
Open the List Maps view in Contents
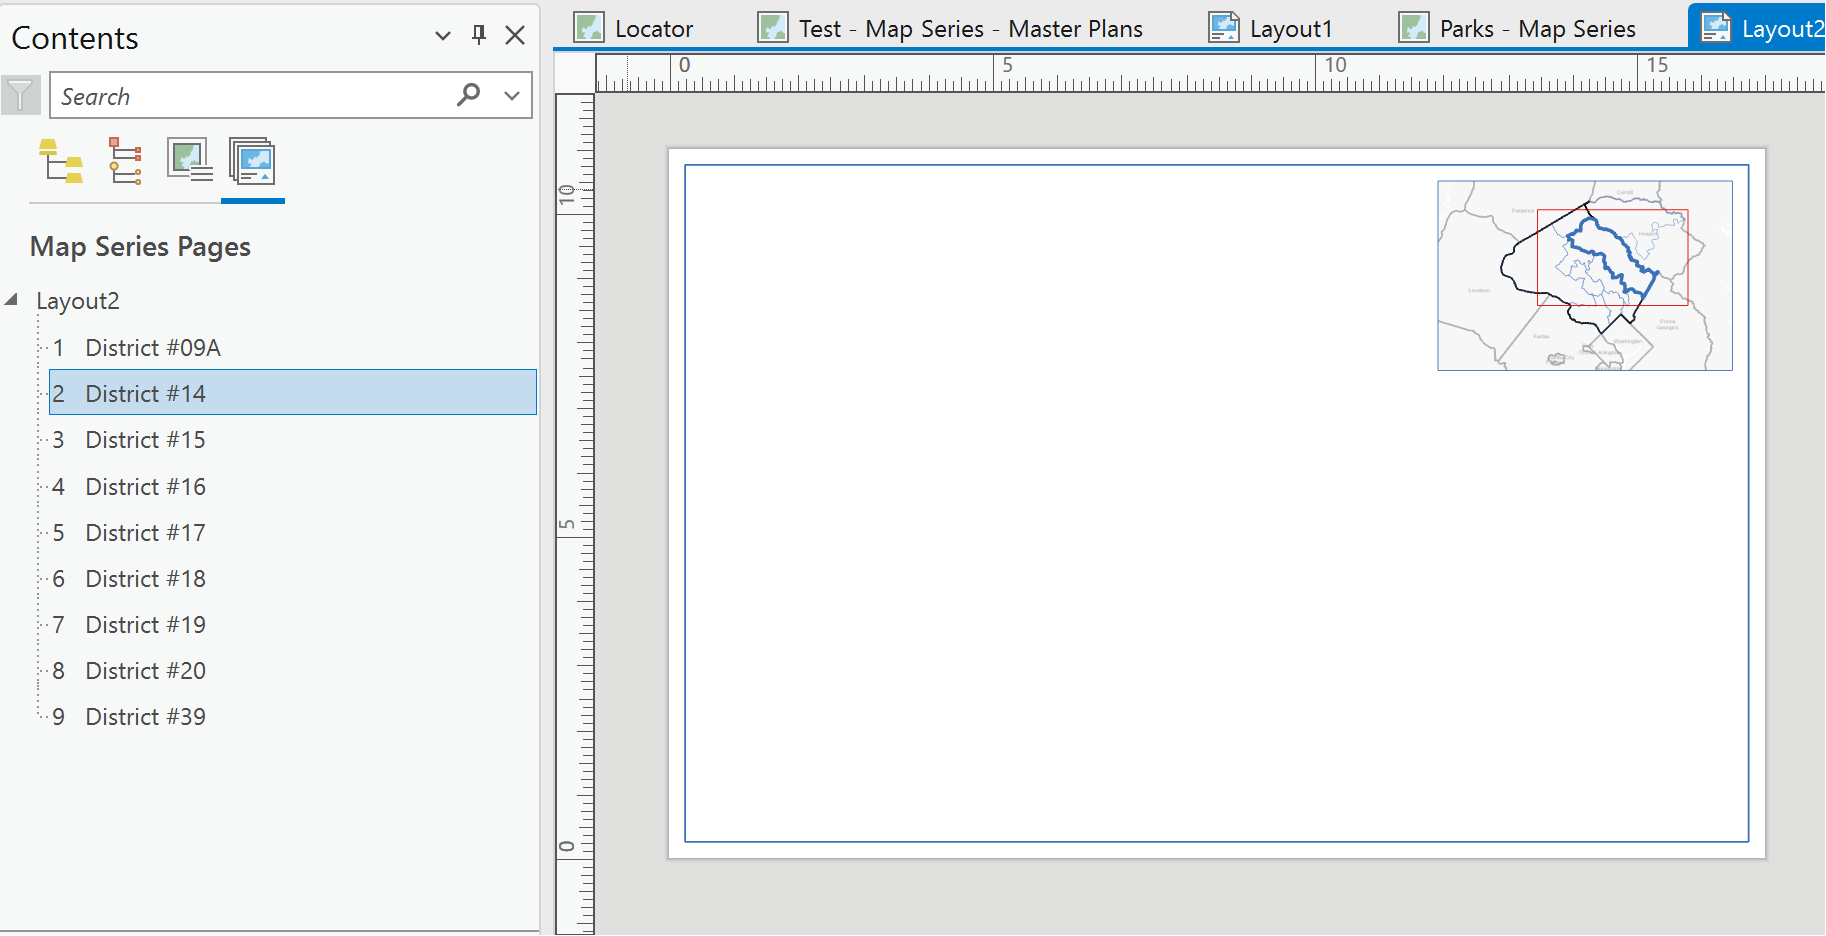[x=188, y=160]
